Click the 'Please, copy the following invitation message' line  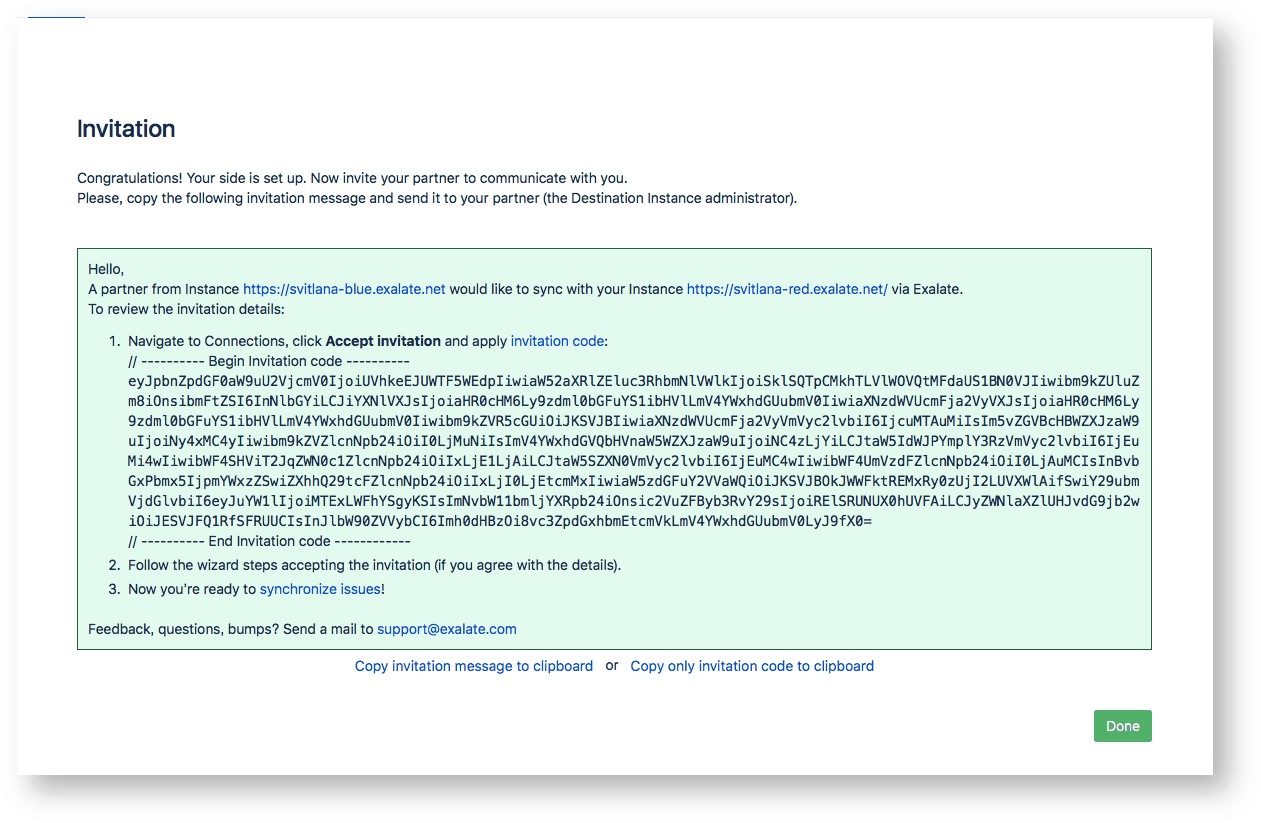(436, 198)
